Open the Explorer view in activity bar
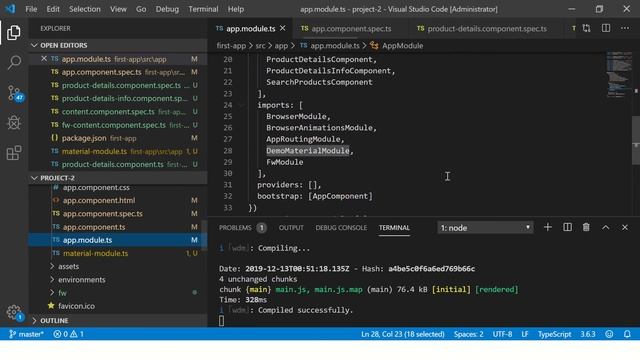This screenshot has width=640, height=360. click(13, 33)
